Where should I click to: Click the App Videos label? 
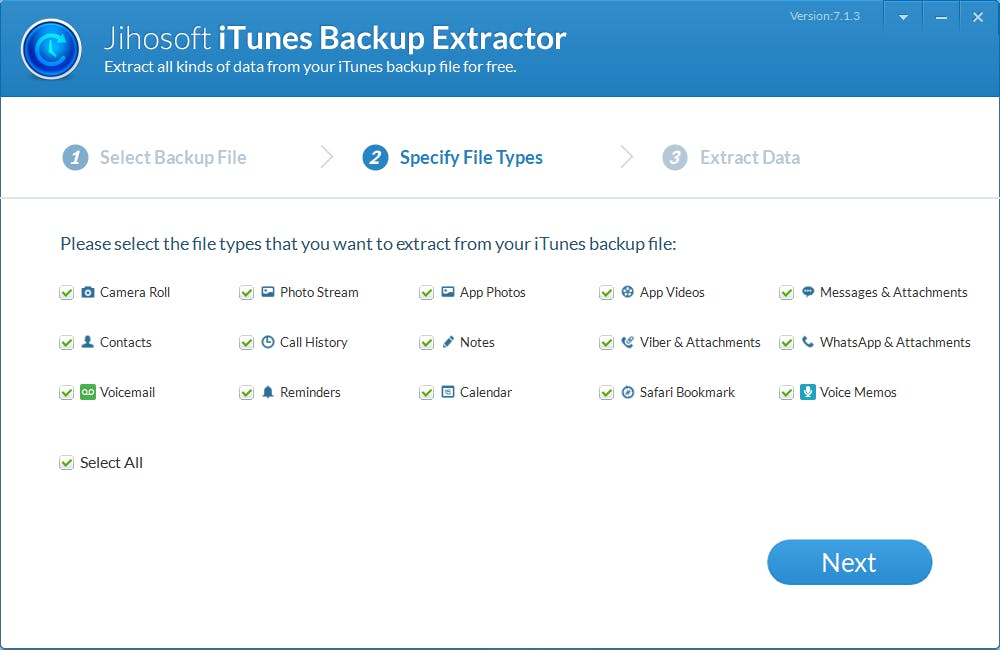pos(672,292)
